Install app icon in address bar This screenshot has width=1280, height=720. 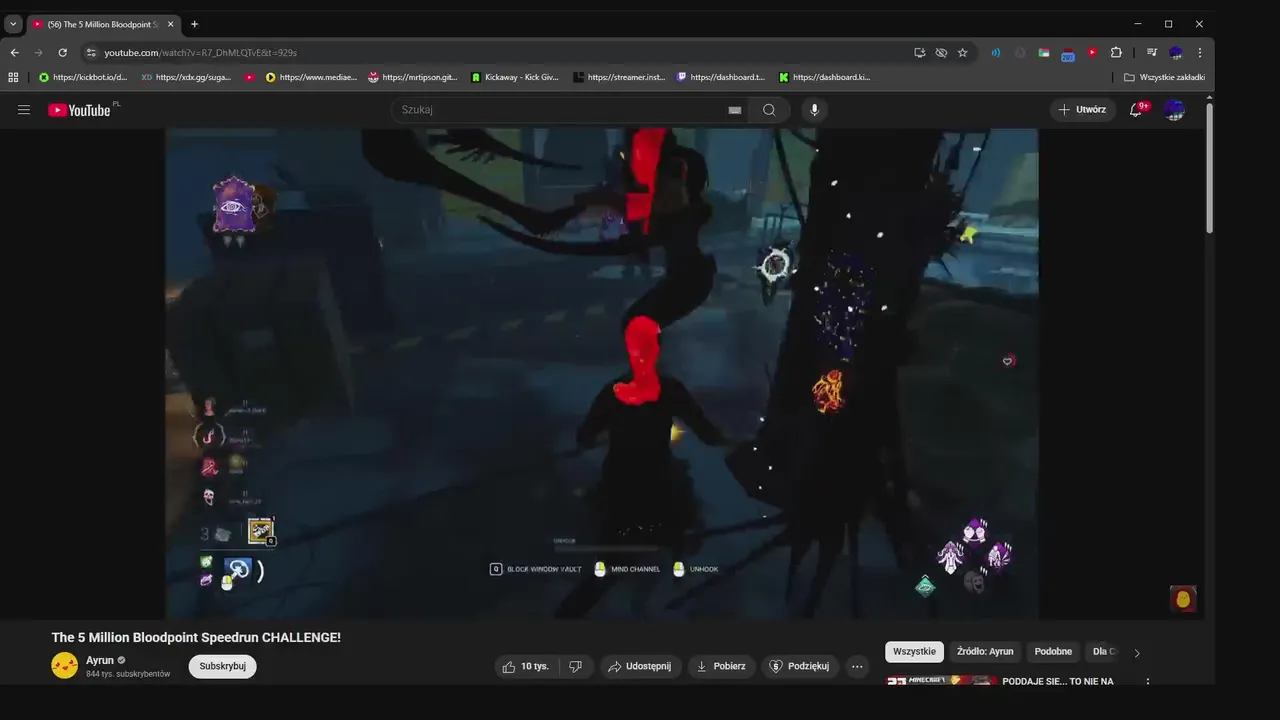tap(919, 52)
